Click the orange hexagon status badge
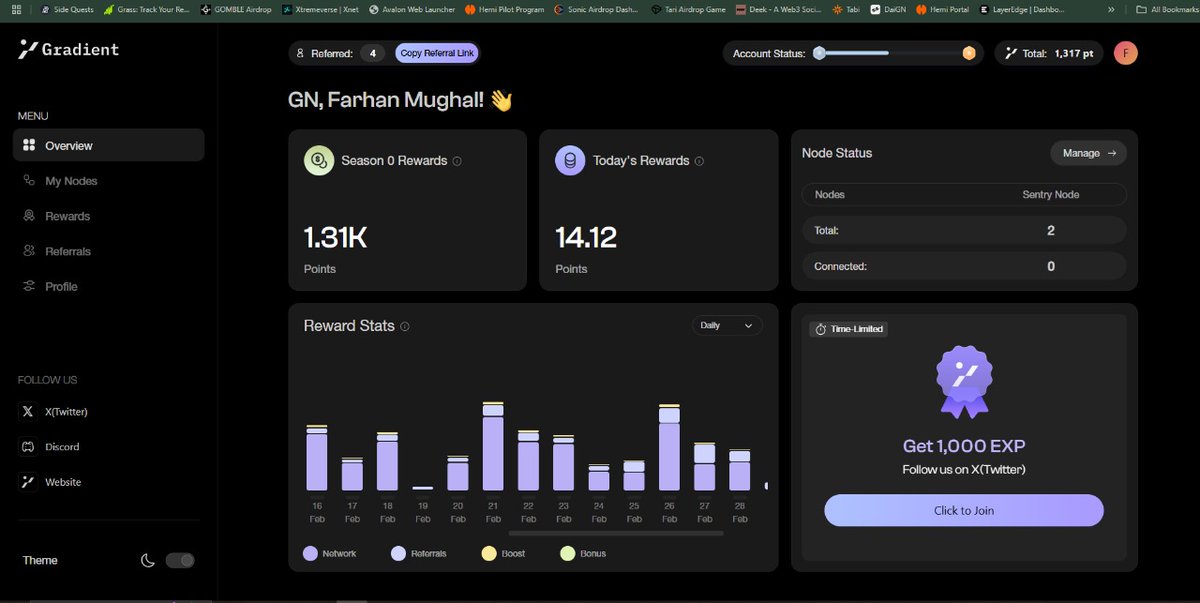This screenshot has height=603, width=1200. coord(968,53)
